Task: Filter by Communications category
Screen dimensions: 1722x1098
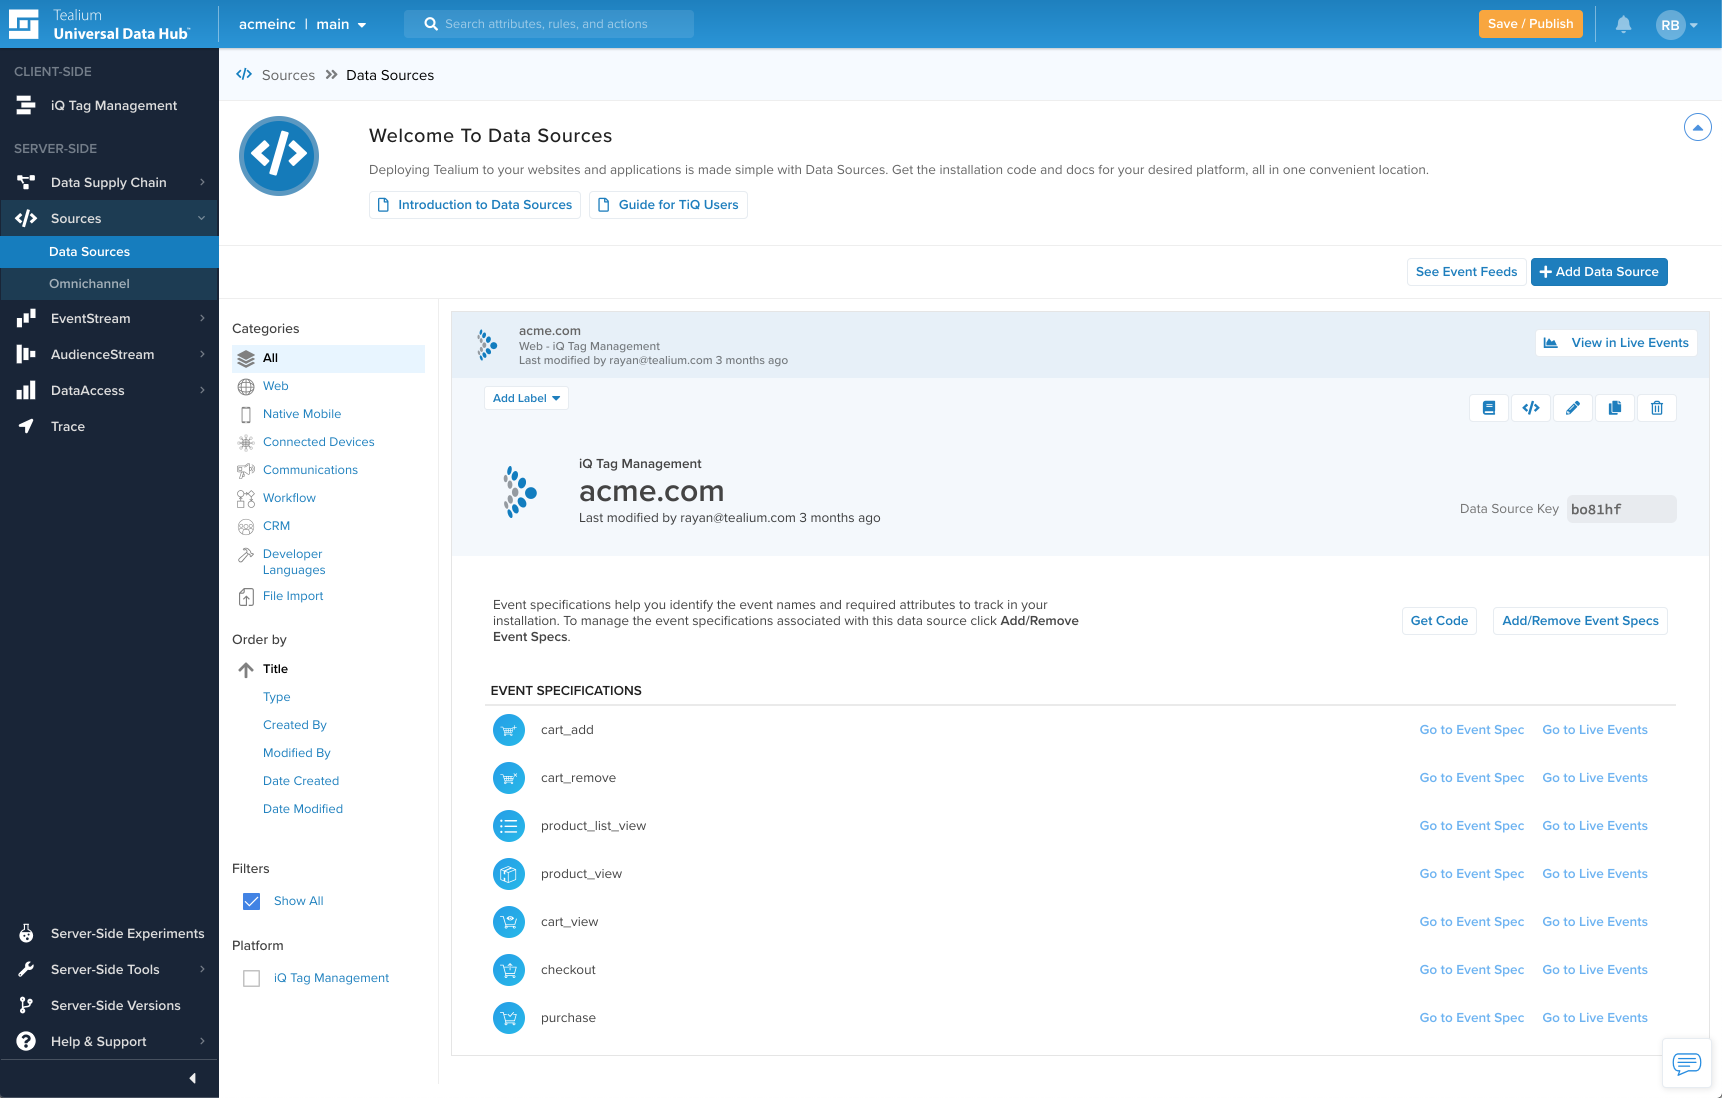Action: click(310, 470)
